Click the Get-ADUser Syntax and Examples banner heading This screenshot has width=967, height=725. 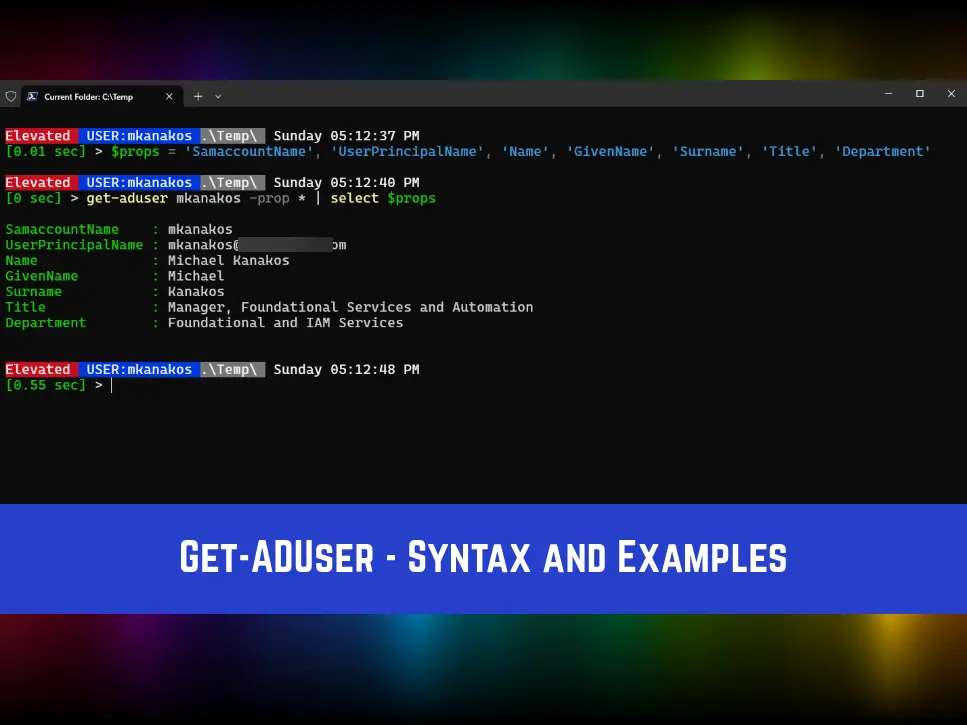483,557
